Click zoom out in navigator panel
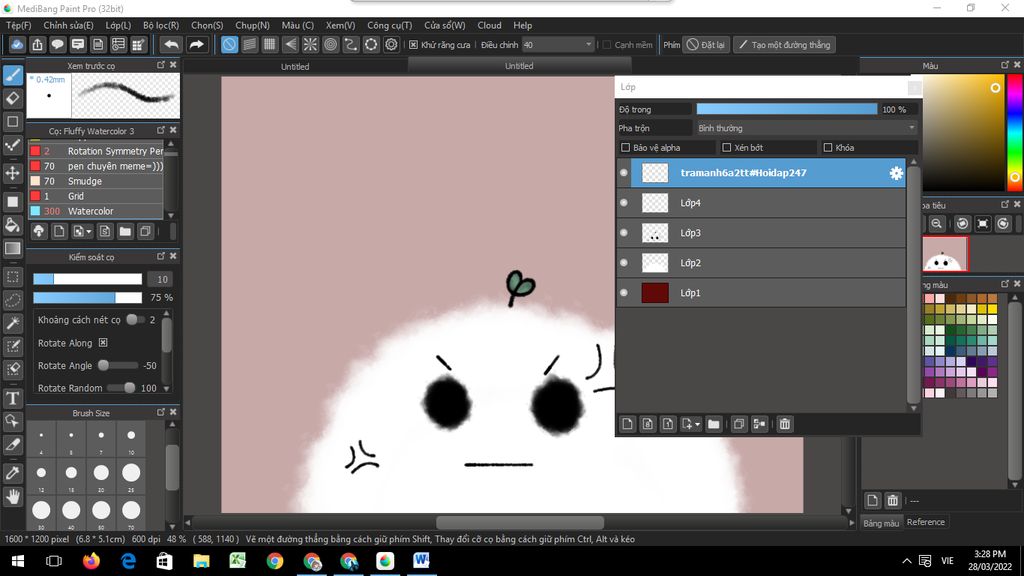The height and width of the screenshot is (576, 1024). [936, 224]
